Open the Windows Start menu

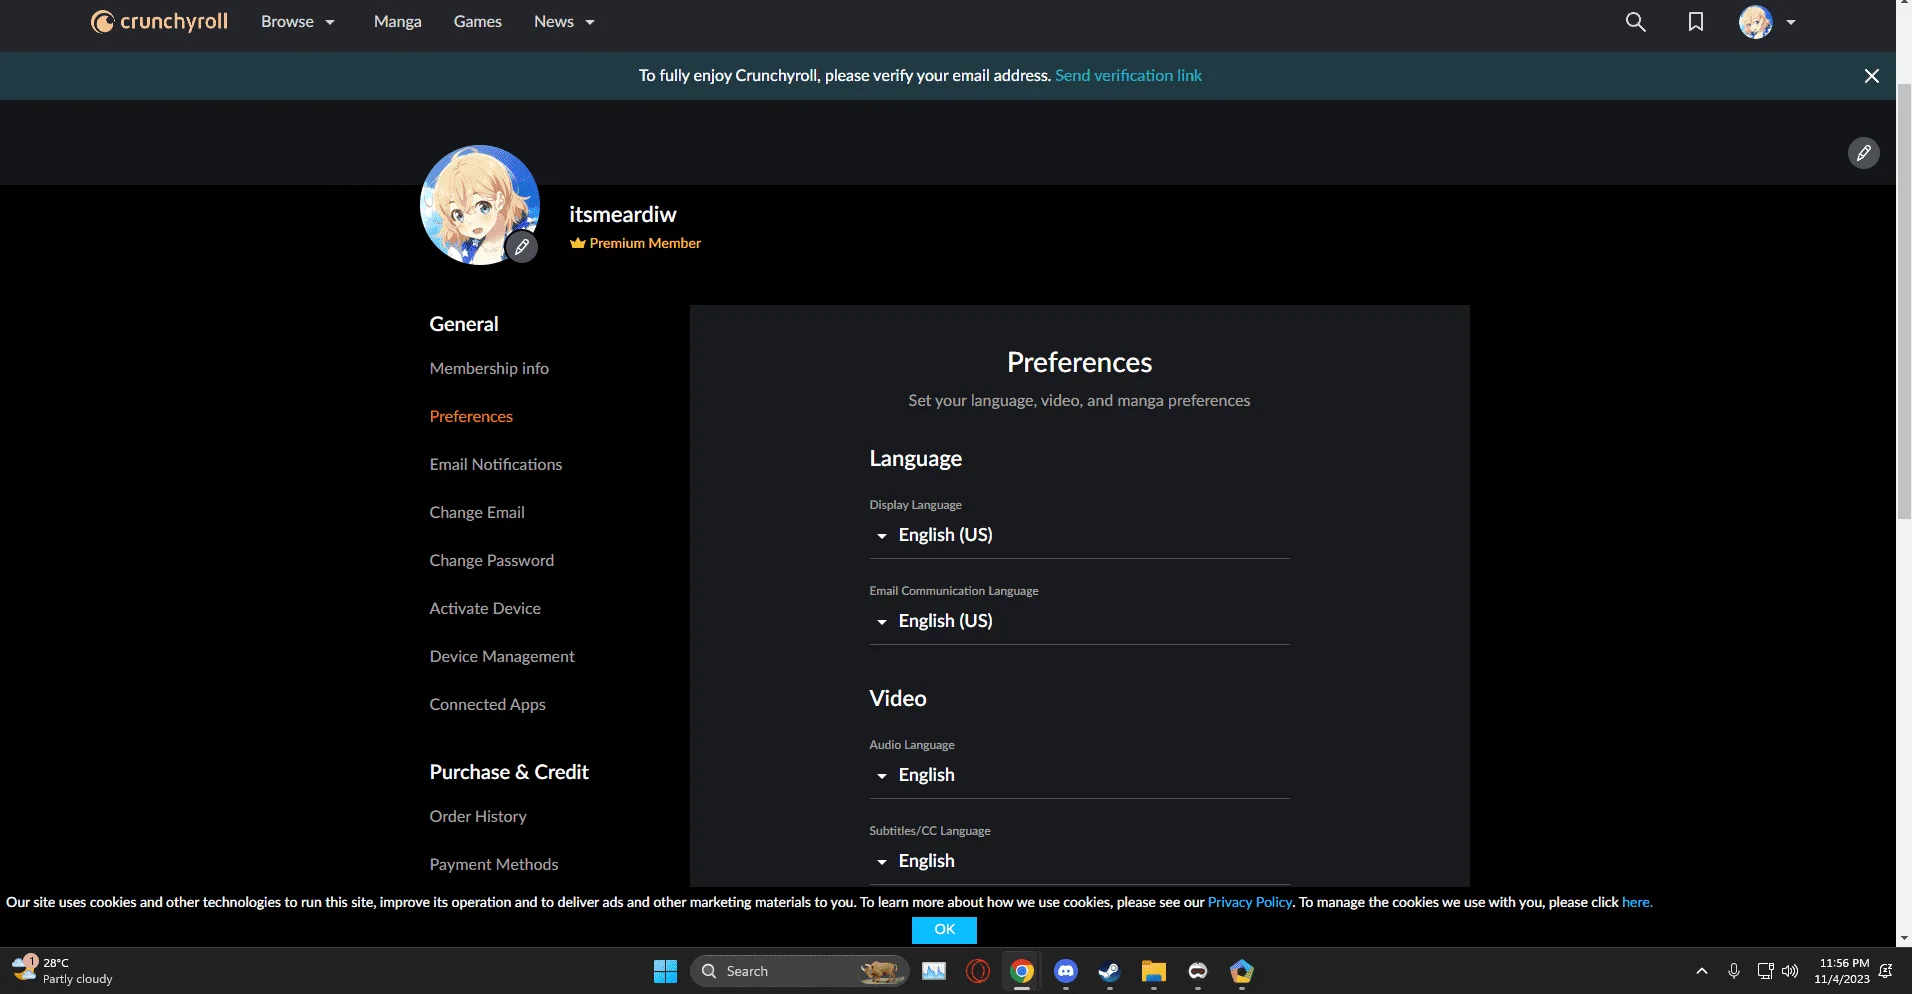pos(665,971)
